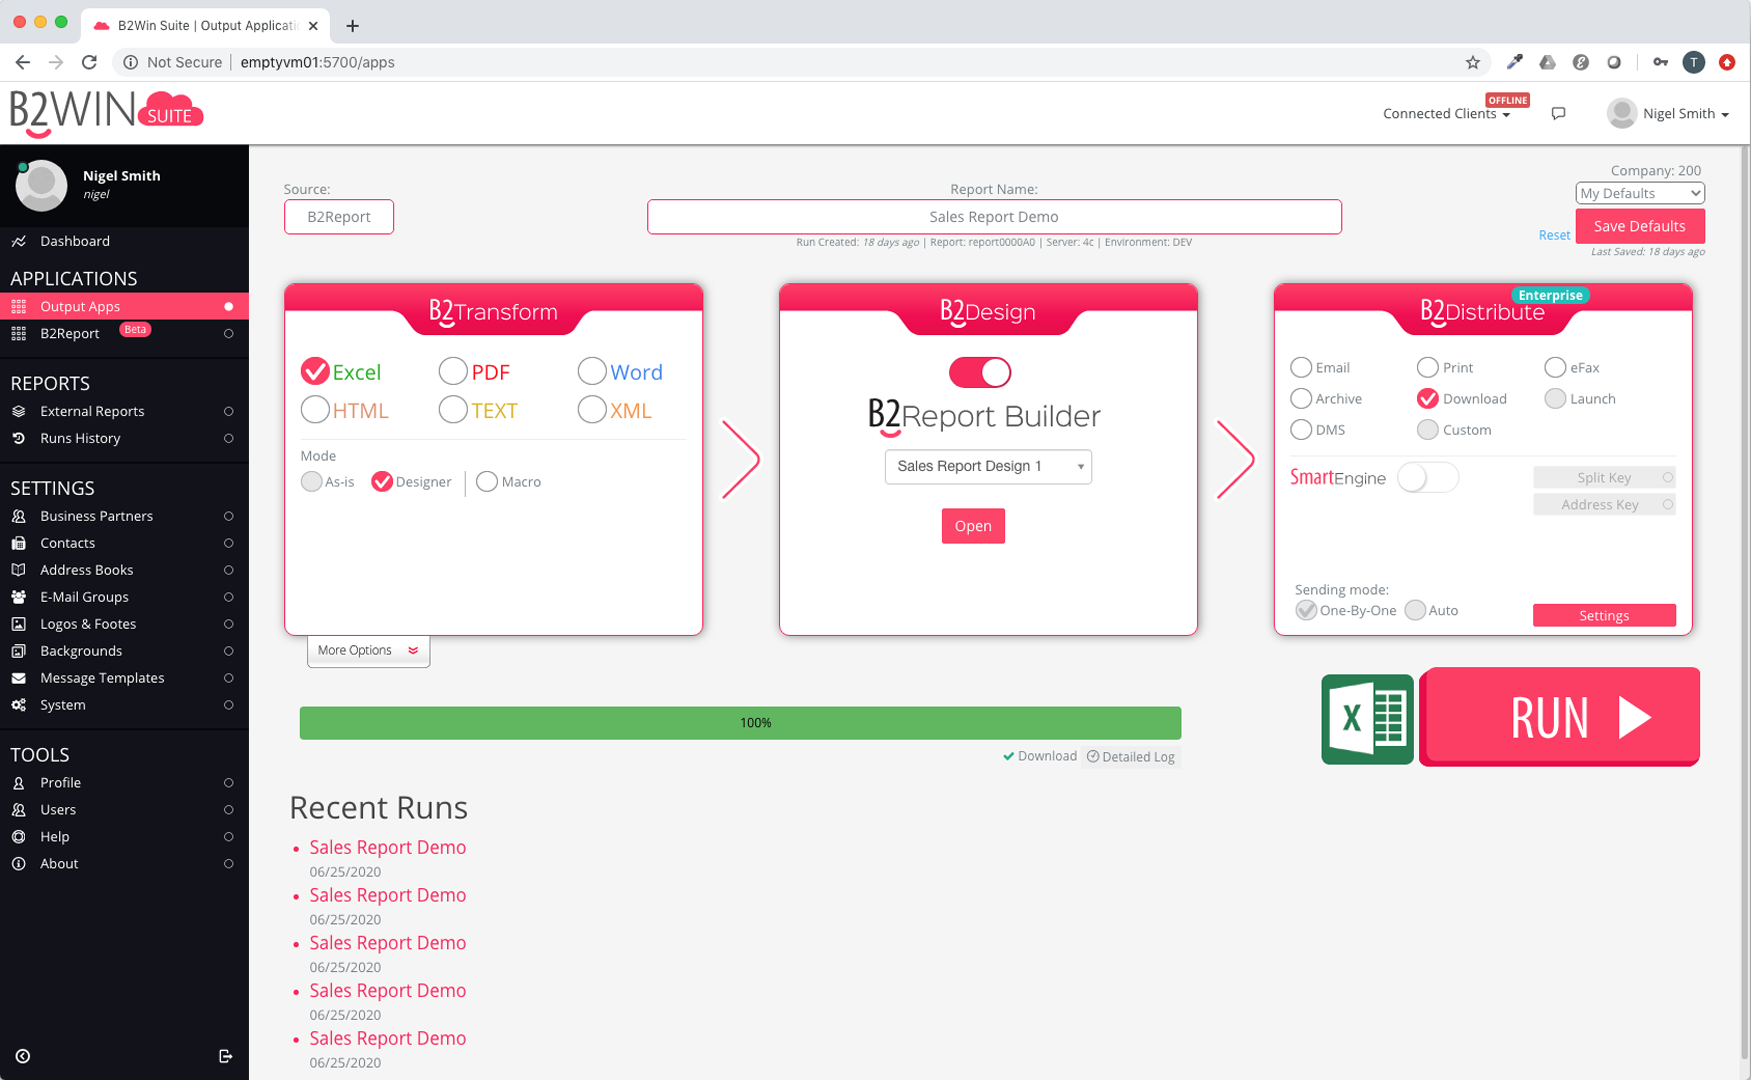Click the logout icon at sidebar bottom
Screen dimensions: 1751x1080
(226, 1056)
